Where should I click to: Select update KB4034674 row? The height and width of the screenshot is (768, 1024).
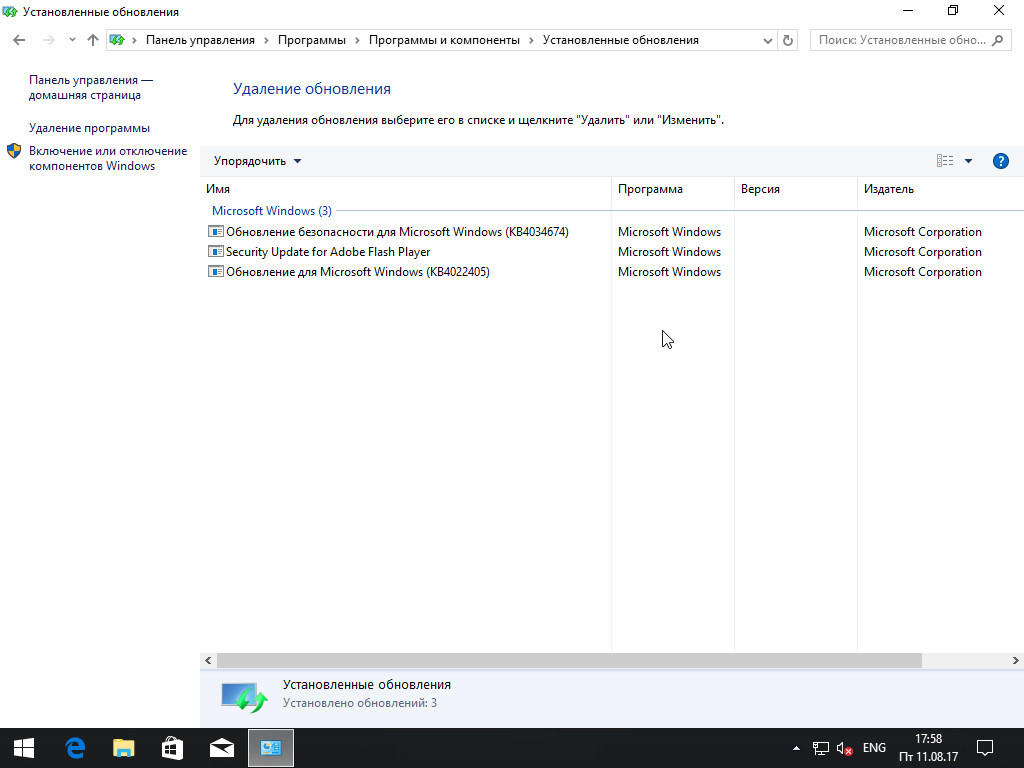click(x=611, y=232)
